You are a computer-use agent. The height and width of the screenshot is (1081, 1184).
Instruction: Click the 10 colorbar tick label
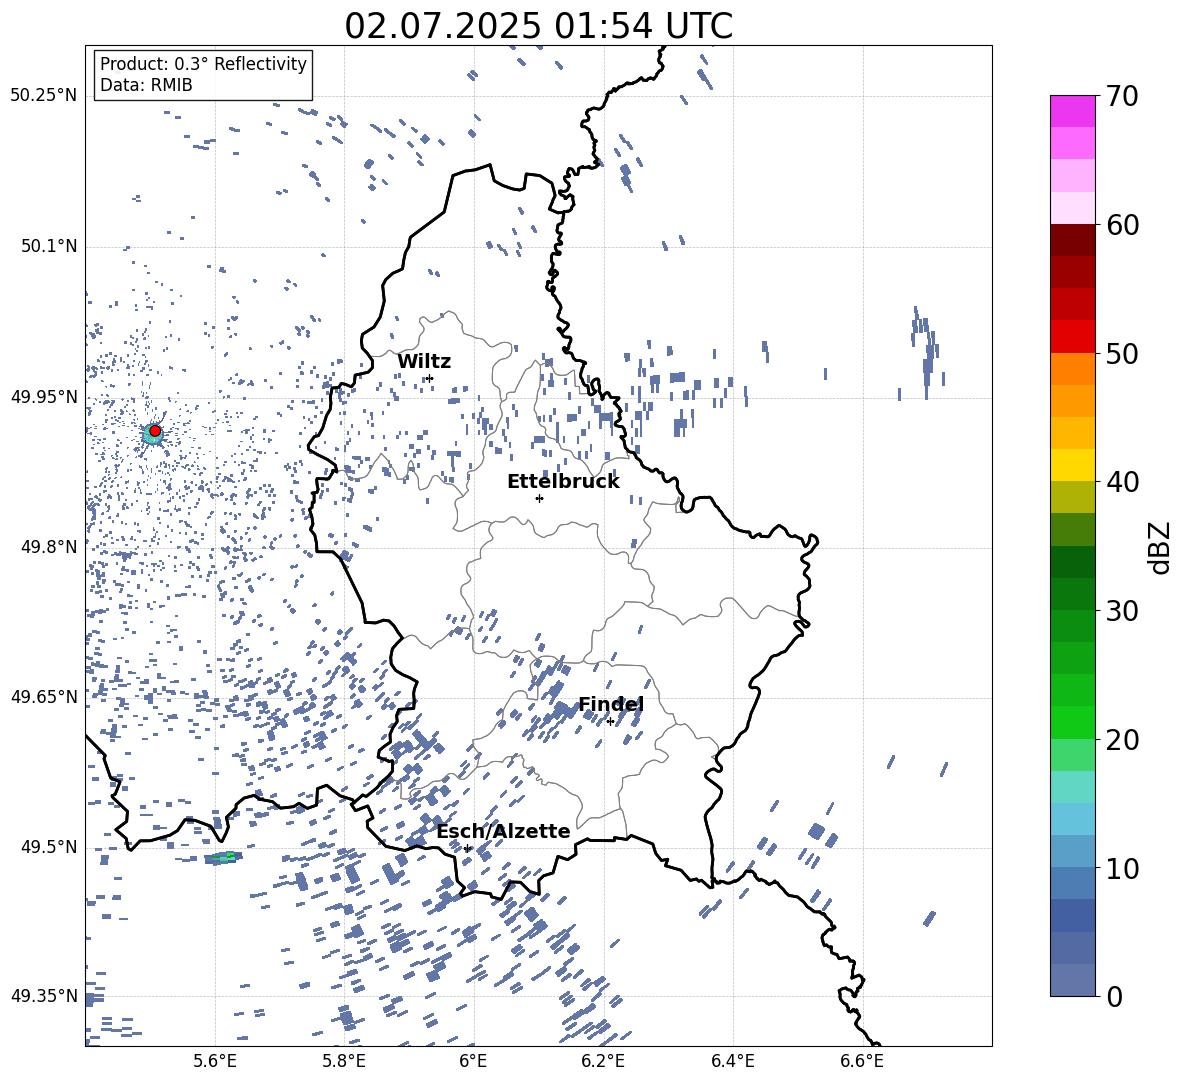1122,868
